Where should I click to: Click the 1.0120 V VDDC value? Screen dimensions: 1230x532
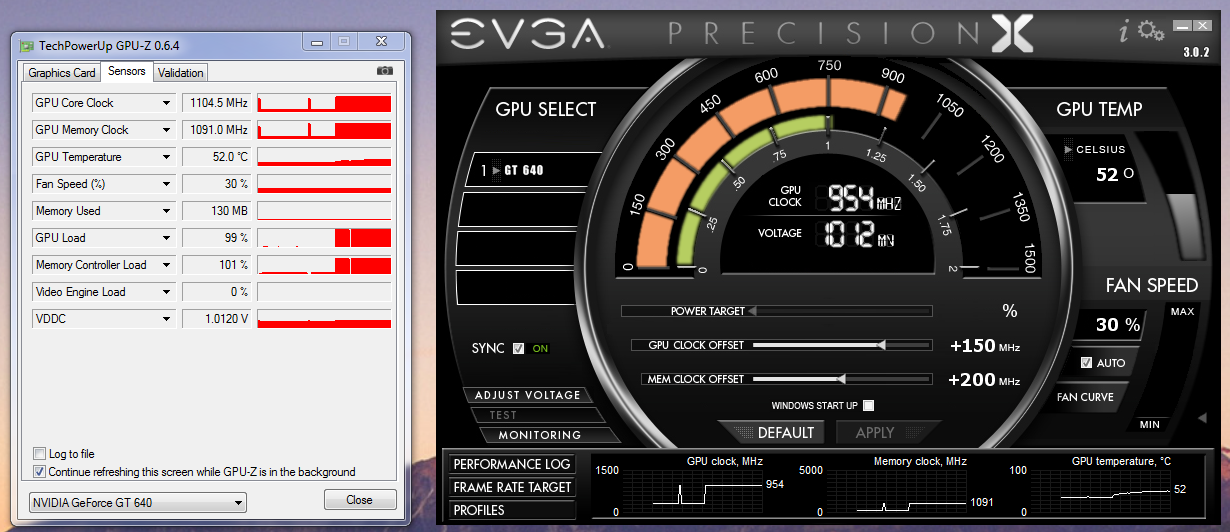click(215, 319)
